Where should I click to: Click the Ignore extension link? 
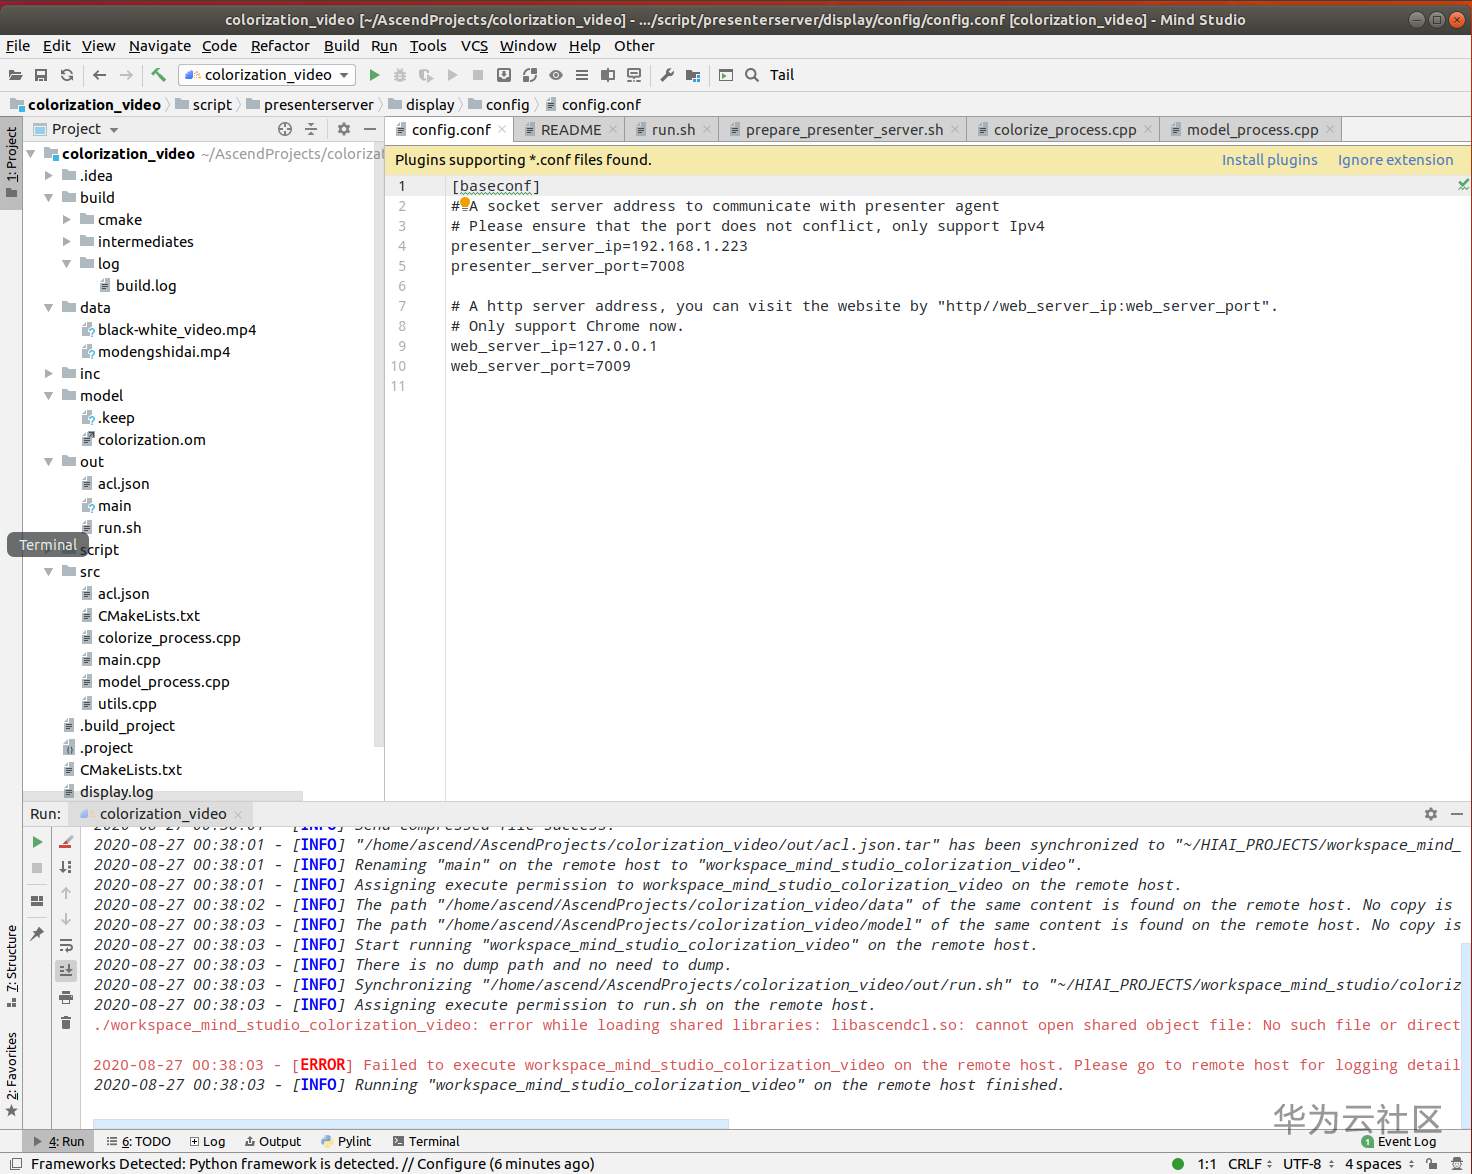click(1395, 160)
